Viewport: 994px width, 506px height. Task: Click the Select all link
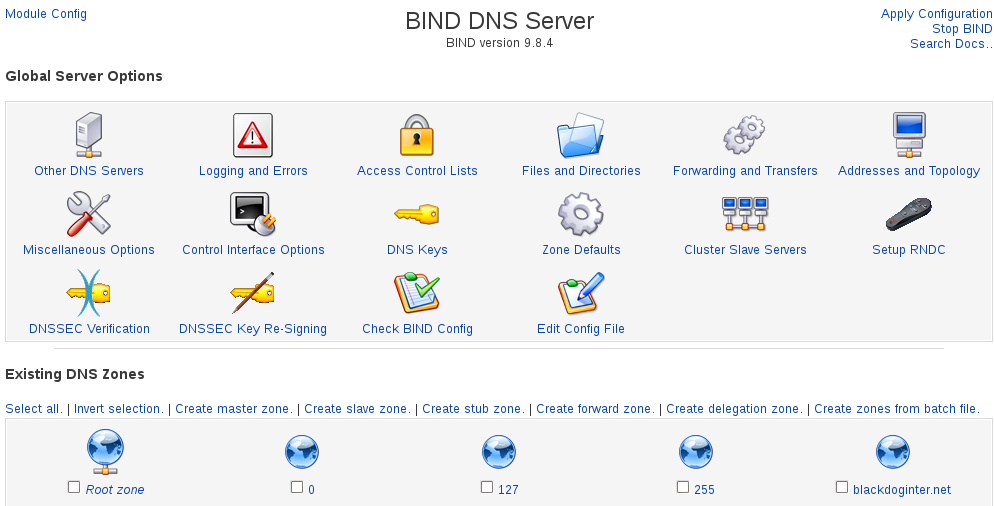(34, 409)
